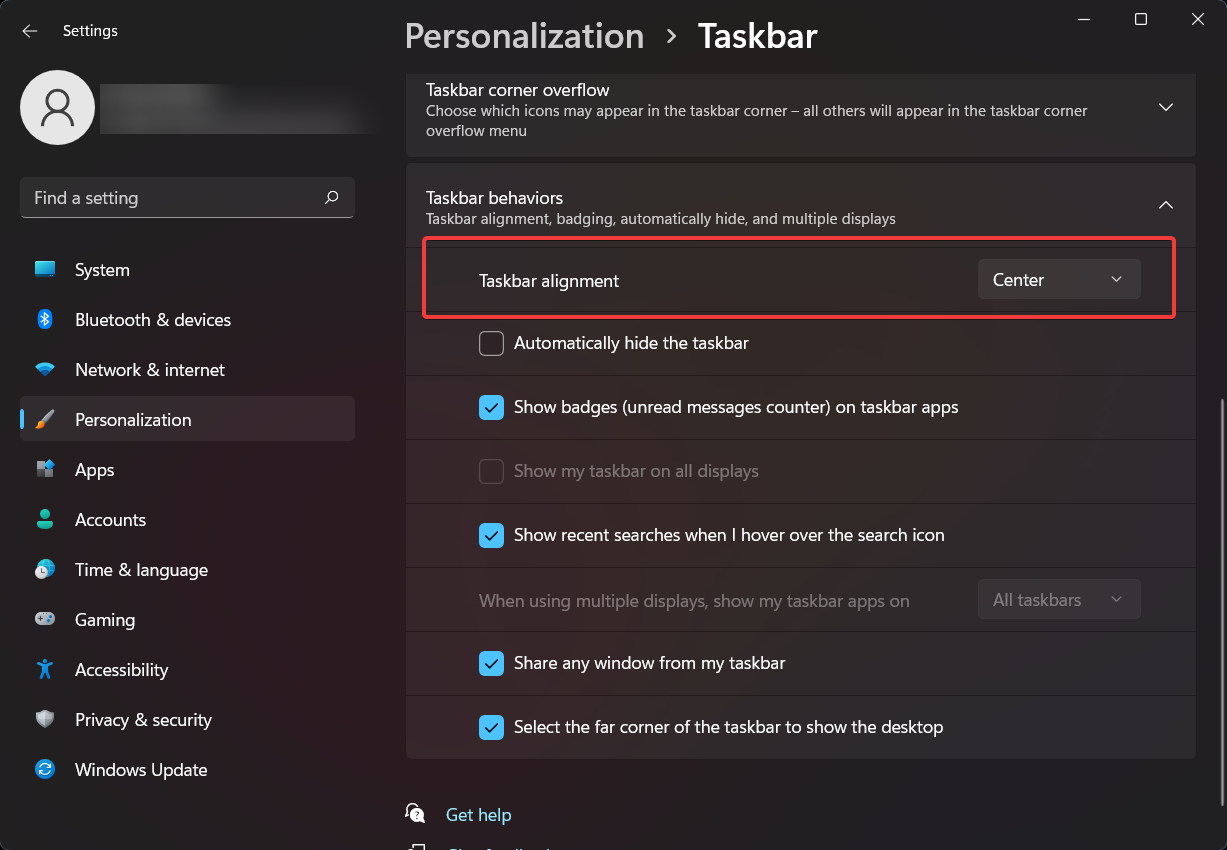Screen dimensions: 1227x850
Task: Expand the Taskbar corner overflow section
Action: pyautogui.click(x=1165, y=106)
